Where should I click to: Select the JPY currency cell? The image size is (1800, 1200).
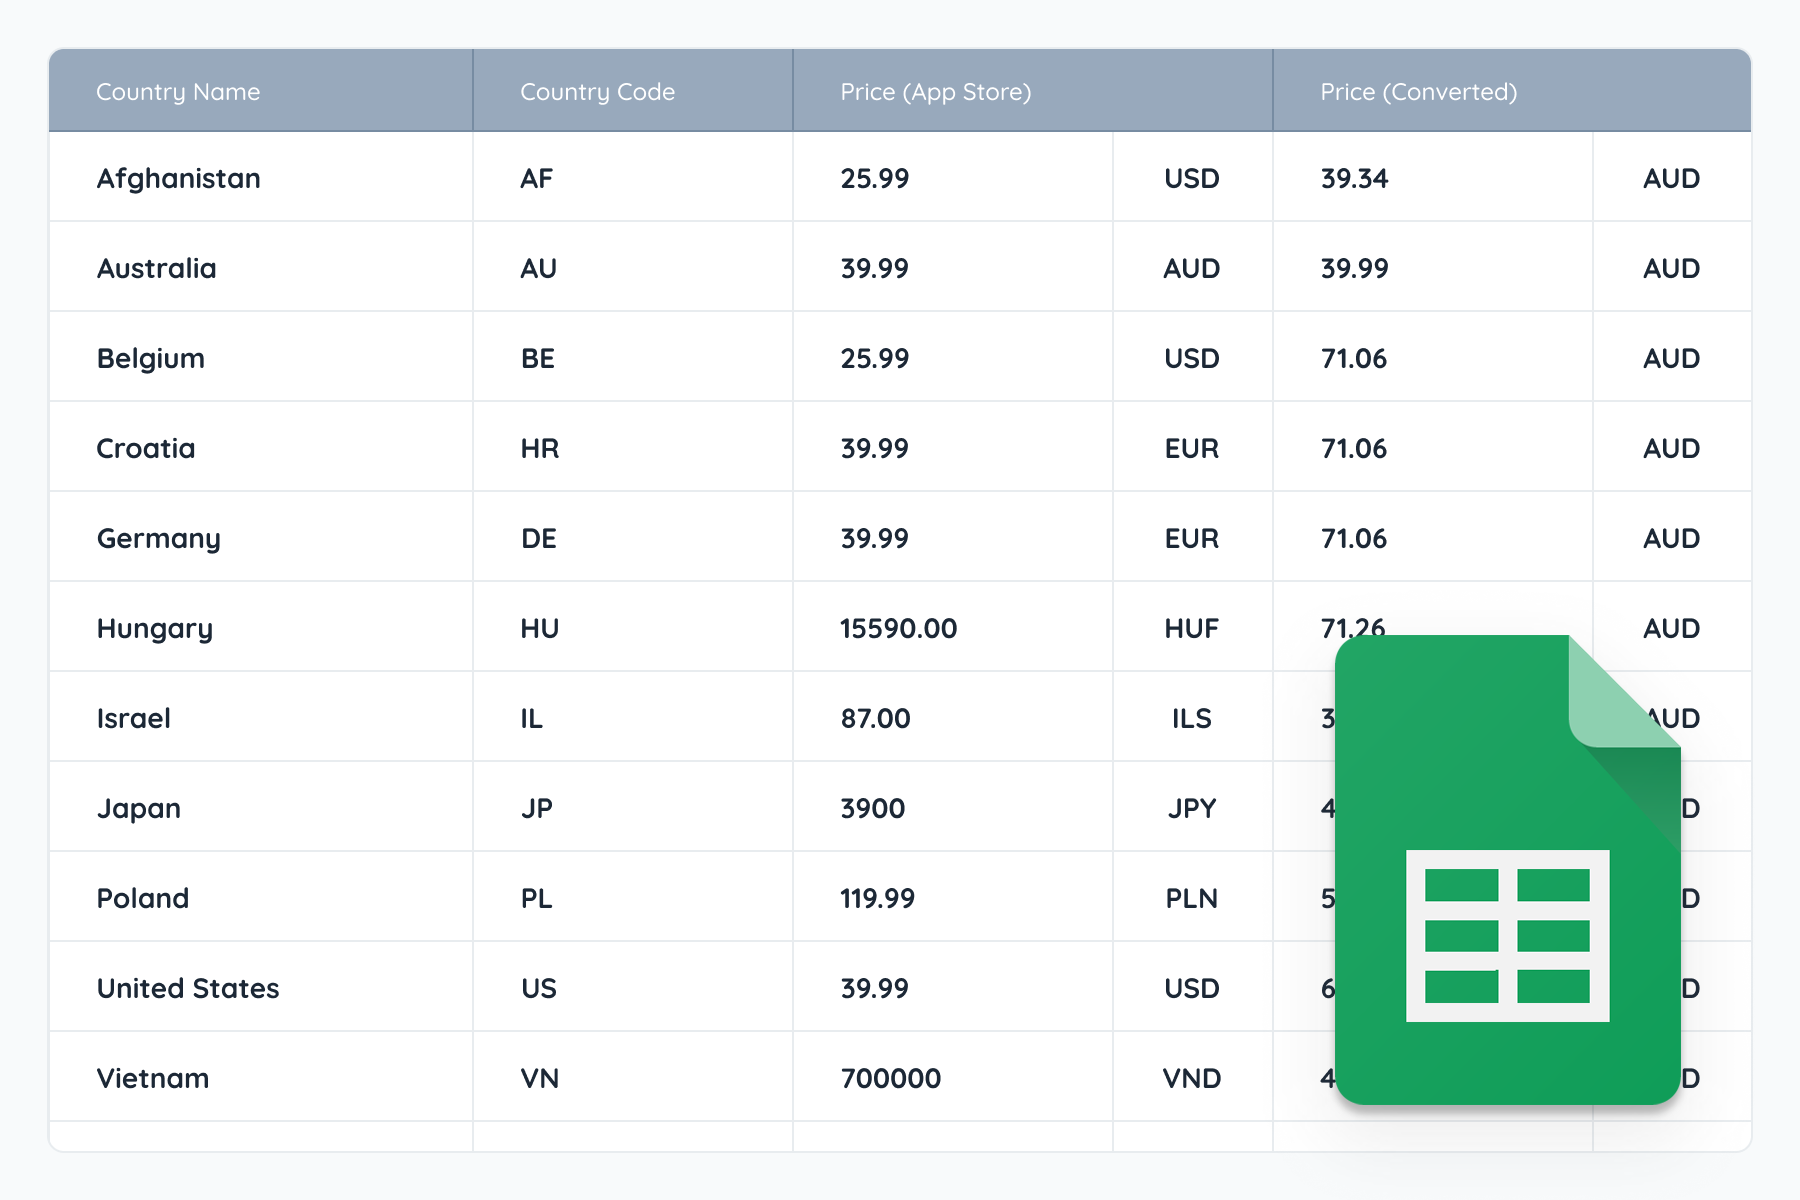tap(1191, 808)
